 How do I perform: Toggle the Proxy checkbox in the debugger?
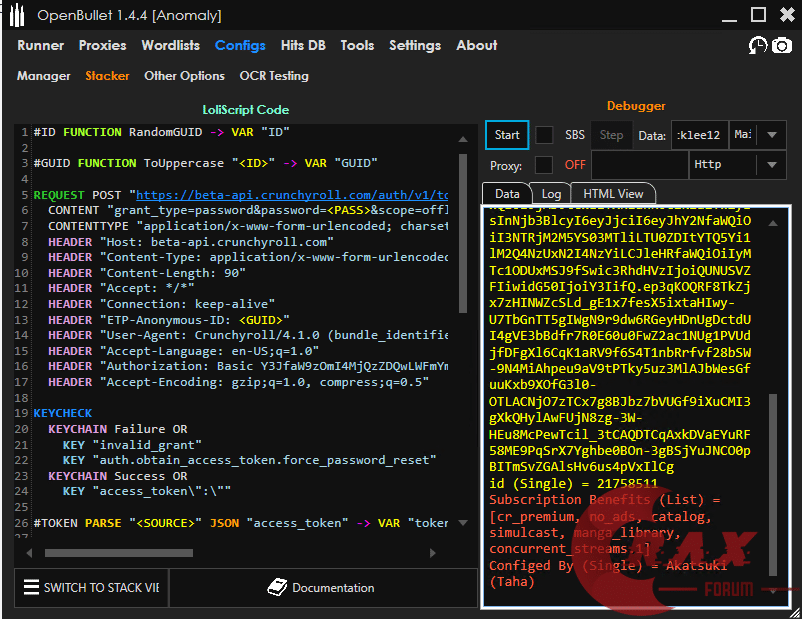point(543,164)
